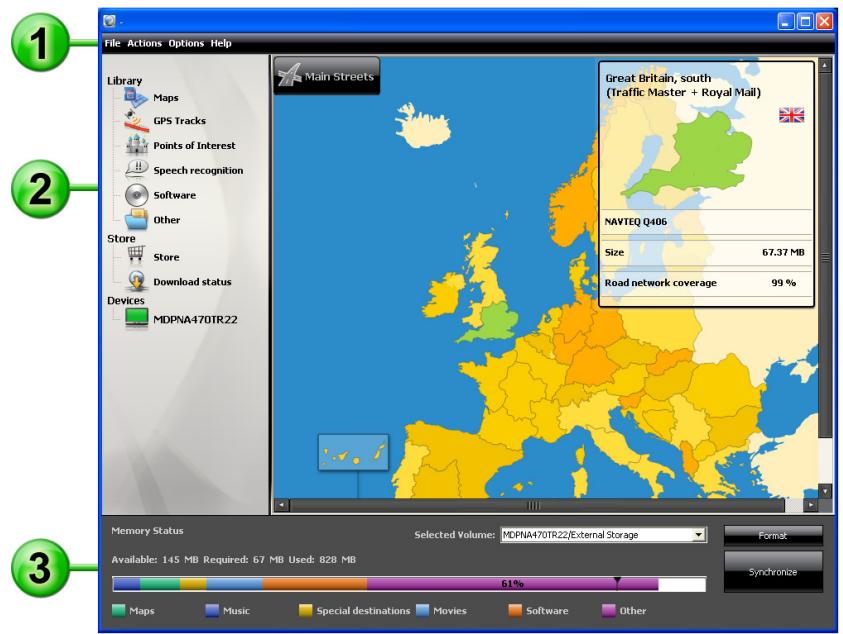
Task: Click the Road network coverage 99 % value
Action: (783, 283)
